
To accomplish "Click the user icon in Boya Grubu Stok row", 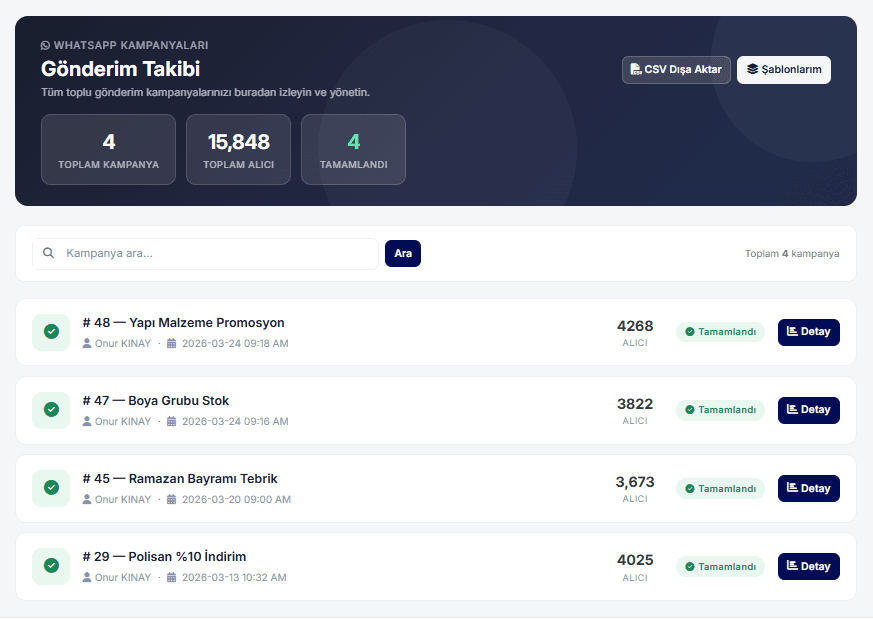I will pyautogui.click(x=87, y=422).
